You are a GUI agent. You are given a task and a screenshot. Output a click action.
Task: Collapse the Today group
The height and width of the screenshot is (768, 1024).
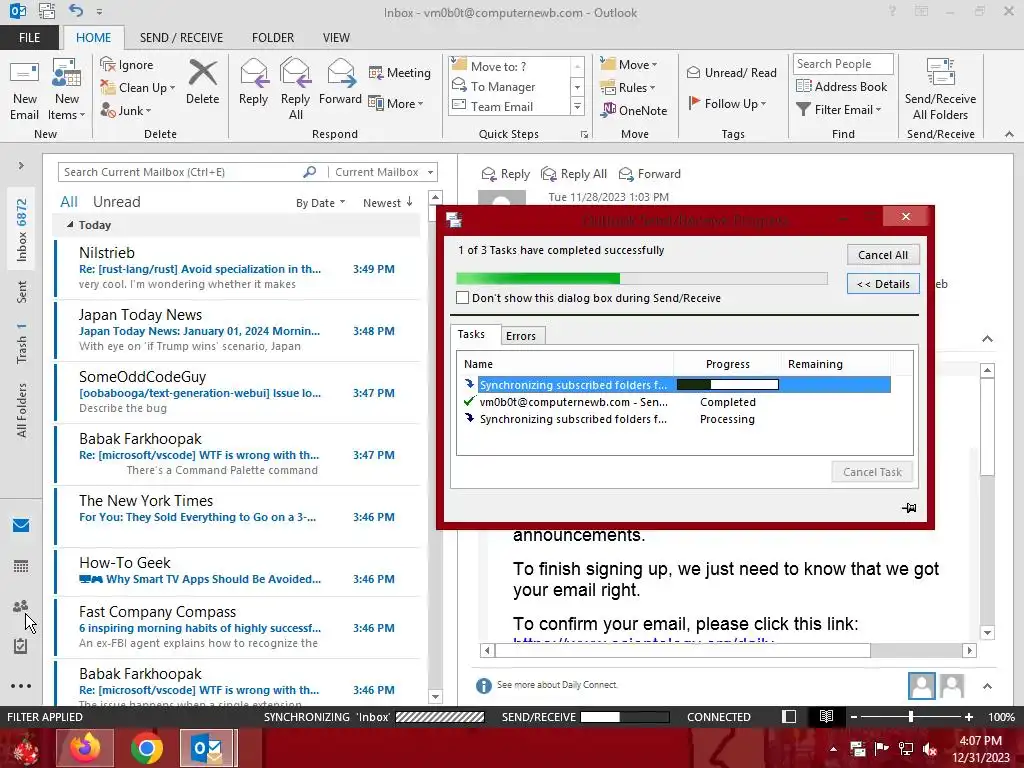(x=70, y=224)
